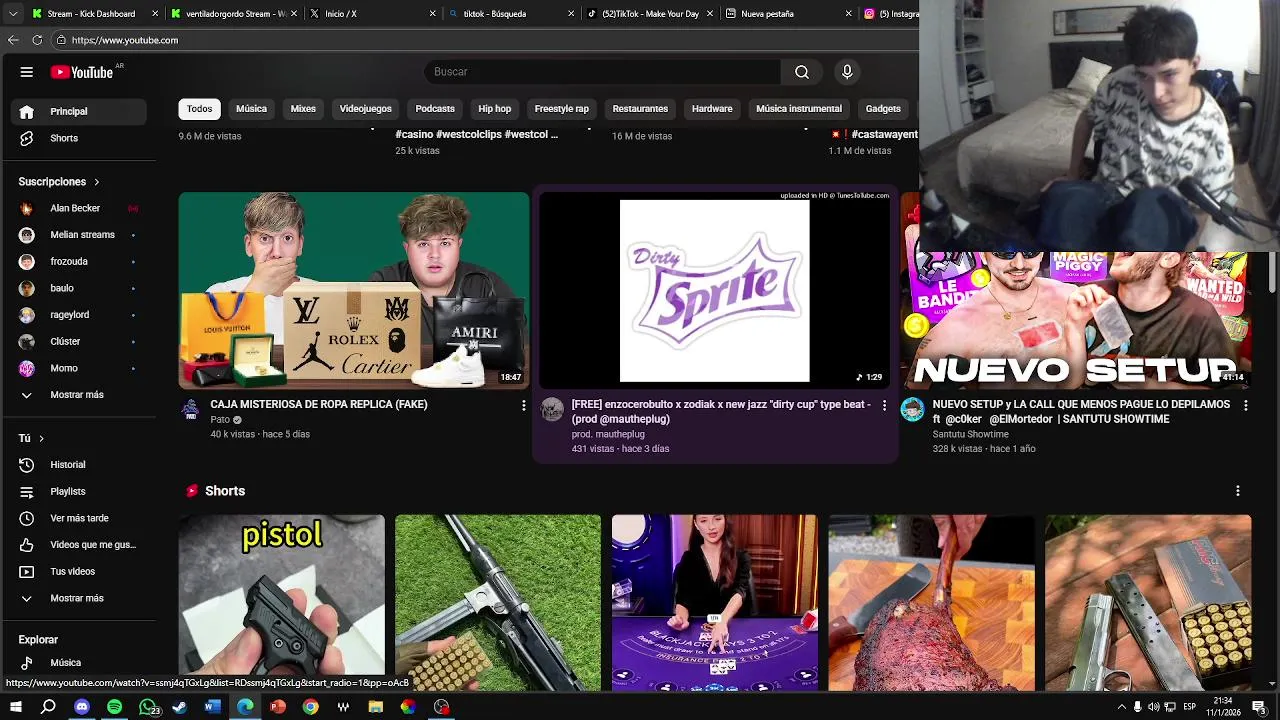Open Santutu Showtime channel avatar

pyautogui.click(x=912, y=408)
